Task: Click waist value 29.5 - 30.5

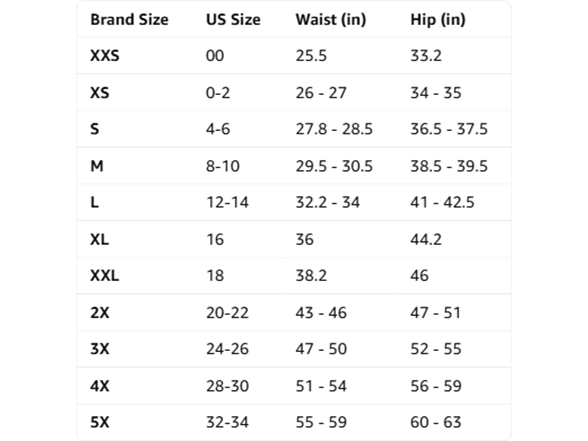Action: [x=334, y=166]
